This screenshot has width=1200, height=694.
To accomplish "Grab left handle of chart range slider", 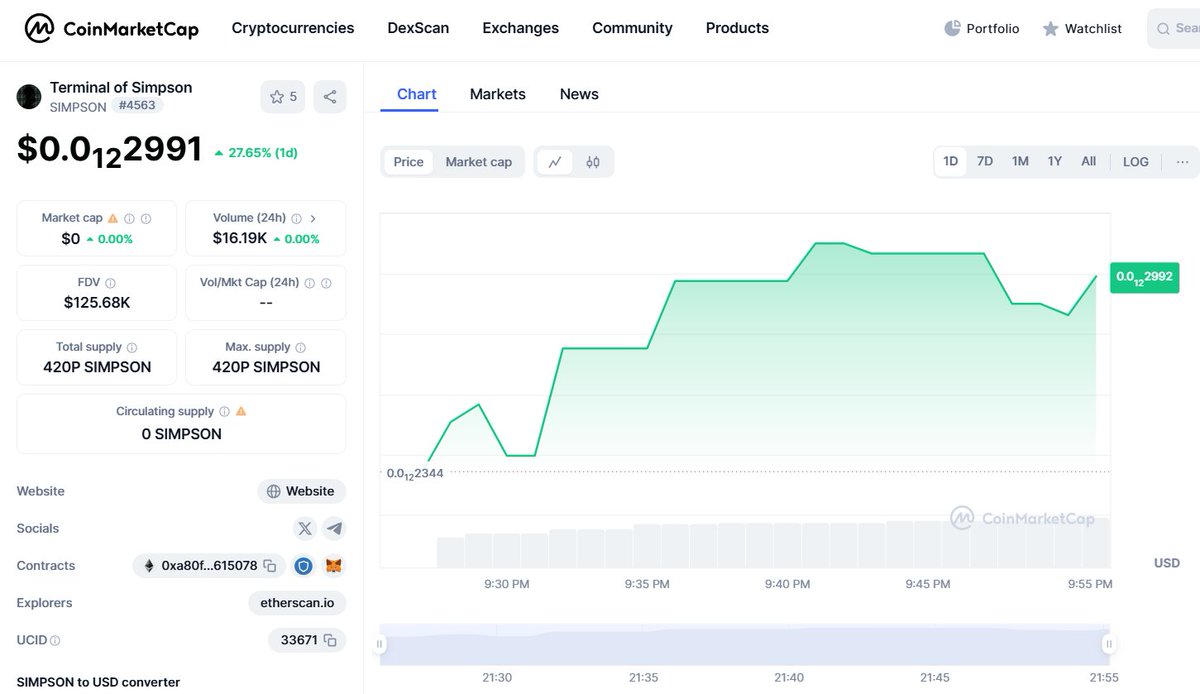I will pyautogui.click(x=380, y=644).
